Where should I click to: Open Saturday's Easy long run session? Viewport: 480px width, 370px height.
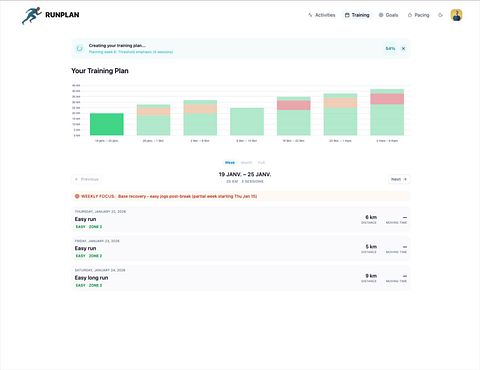coord(241,278)
